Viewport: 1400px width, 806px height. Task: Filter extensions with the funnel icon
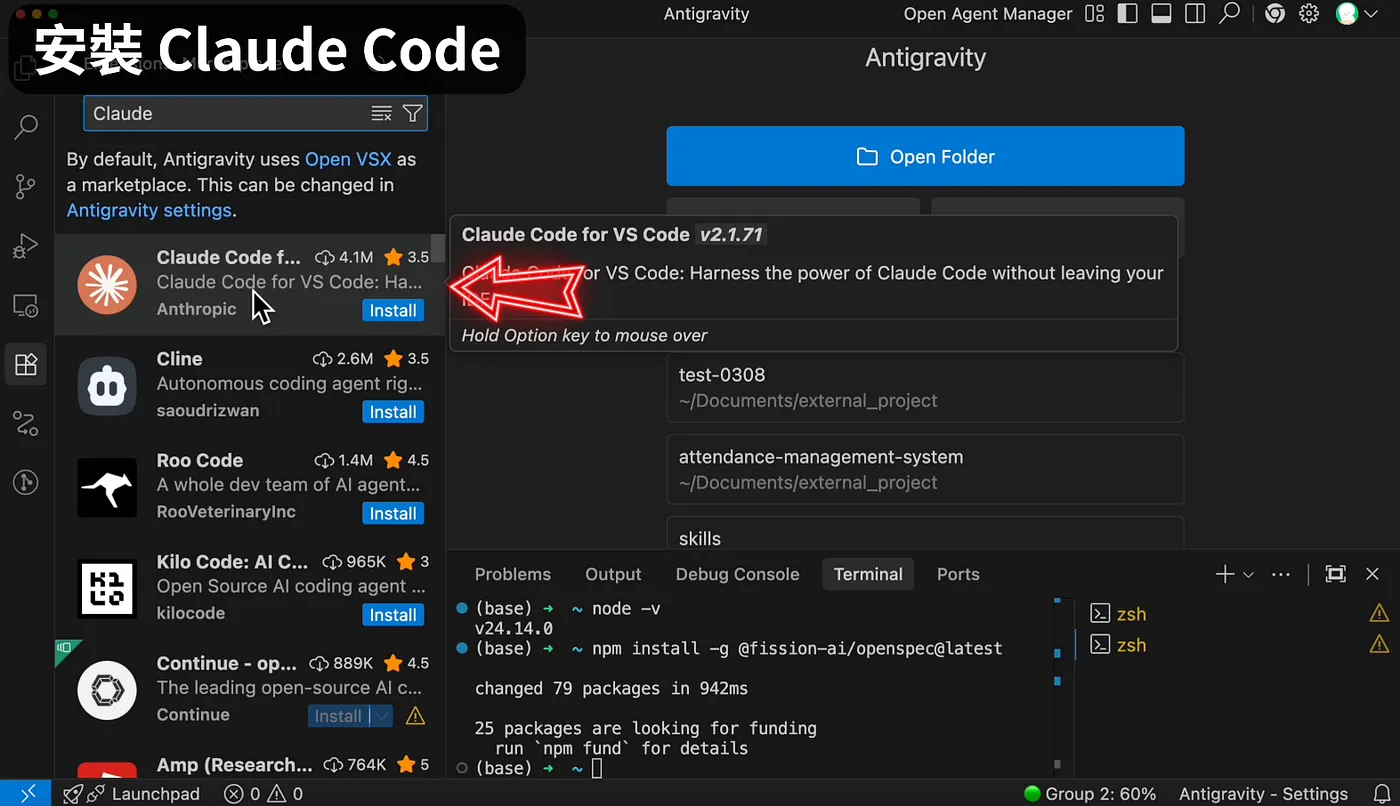412,113
